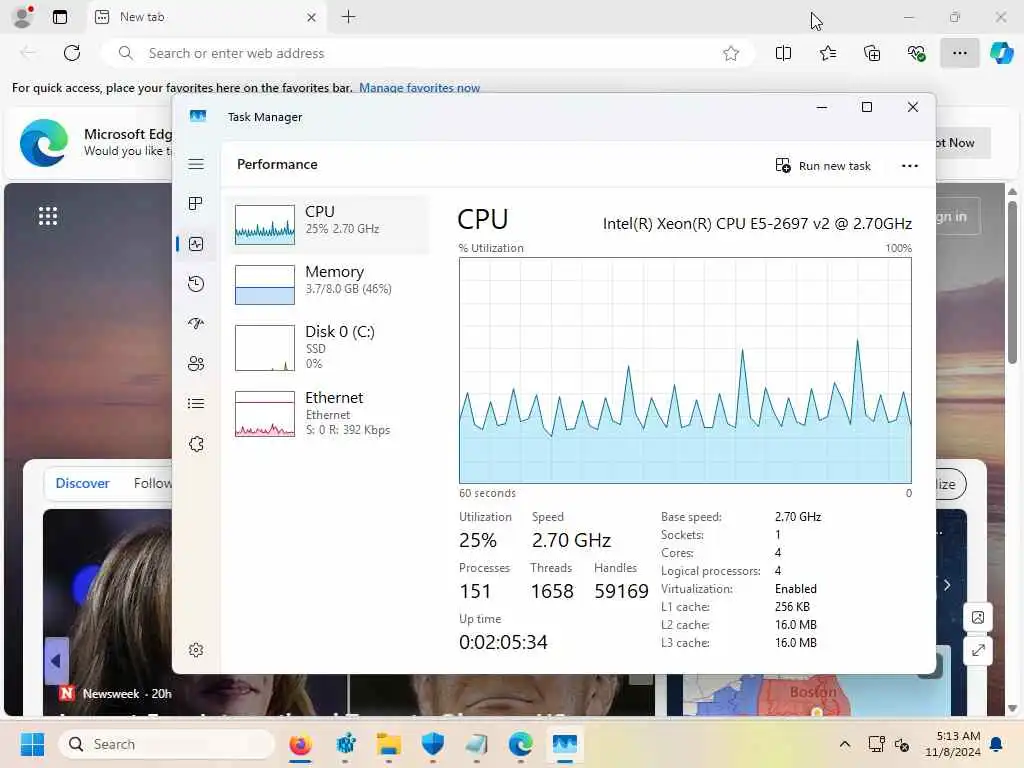Click Task Manager taskbar icon
Screen dimensions: 1024x768
click(564, 744)
